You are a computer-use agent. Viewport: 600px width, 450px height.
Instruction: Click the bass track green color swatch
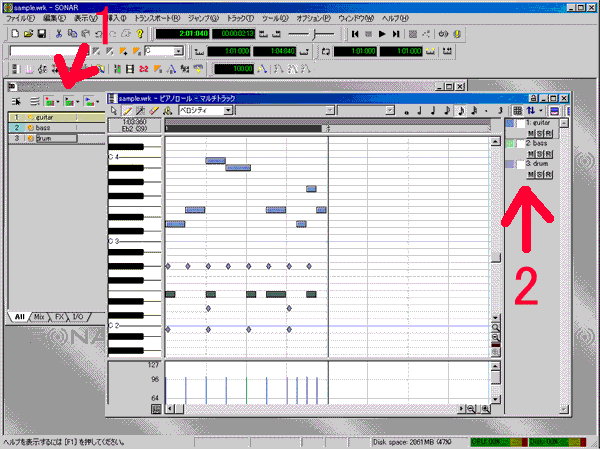pyautogui.click(x=510, y=144)
